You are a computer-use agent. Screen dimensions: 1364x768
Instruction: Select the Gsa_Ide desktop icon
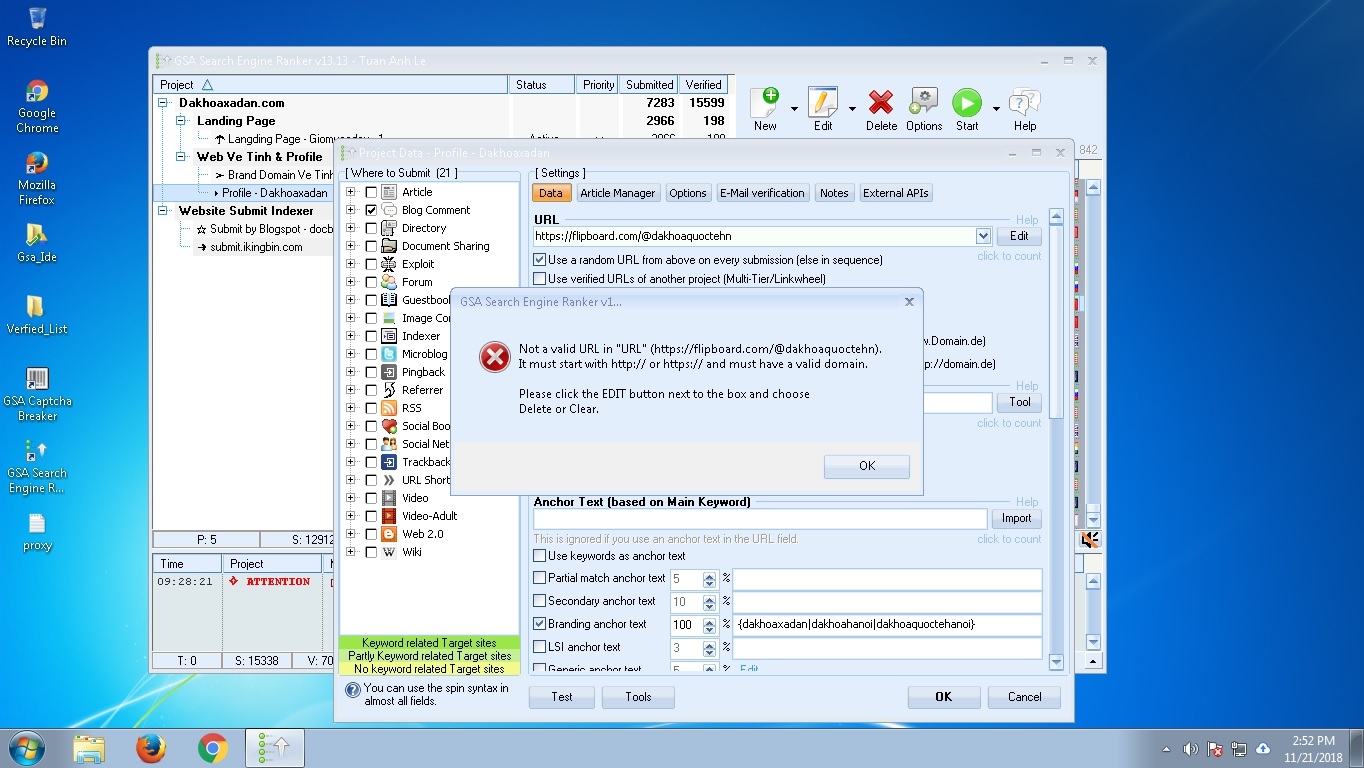tap(37, 242)
